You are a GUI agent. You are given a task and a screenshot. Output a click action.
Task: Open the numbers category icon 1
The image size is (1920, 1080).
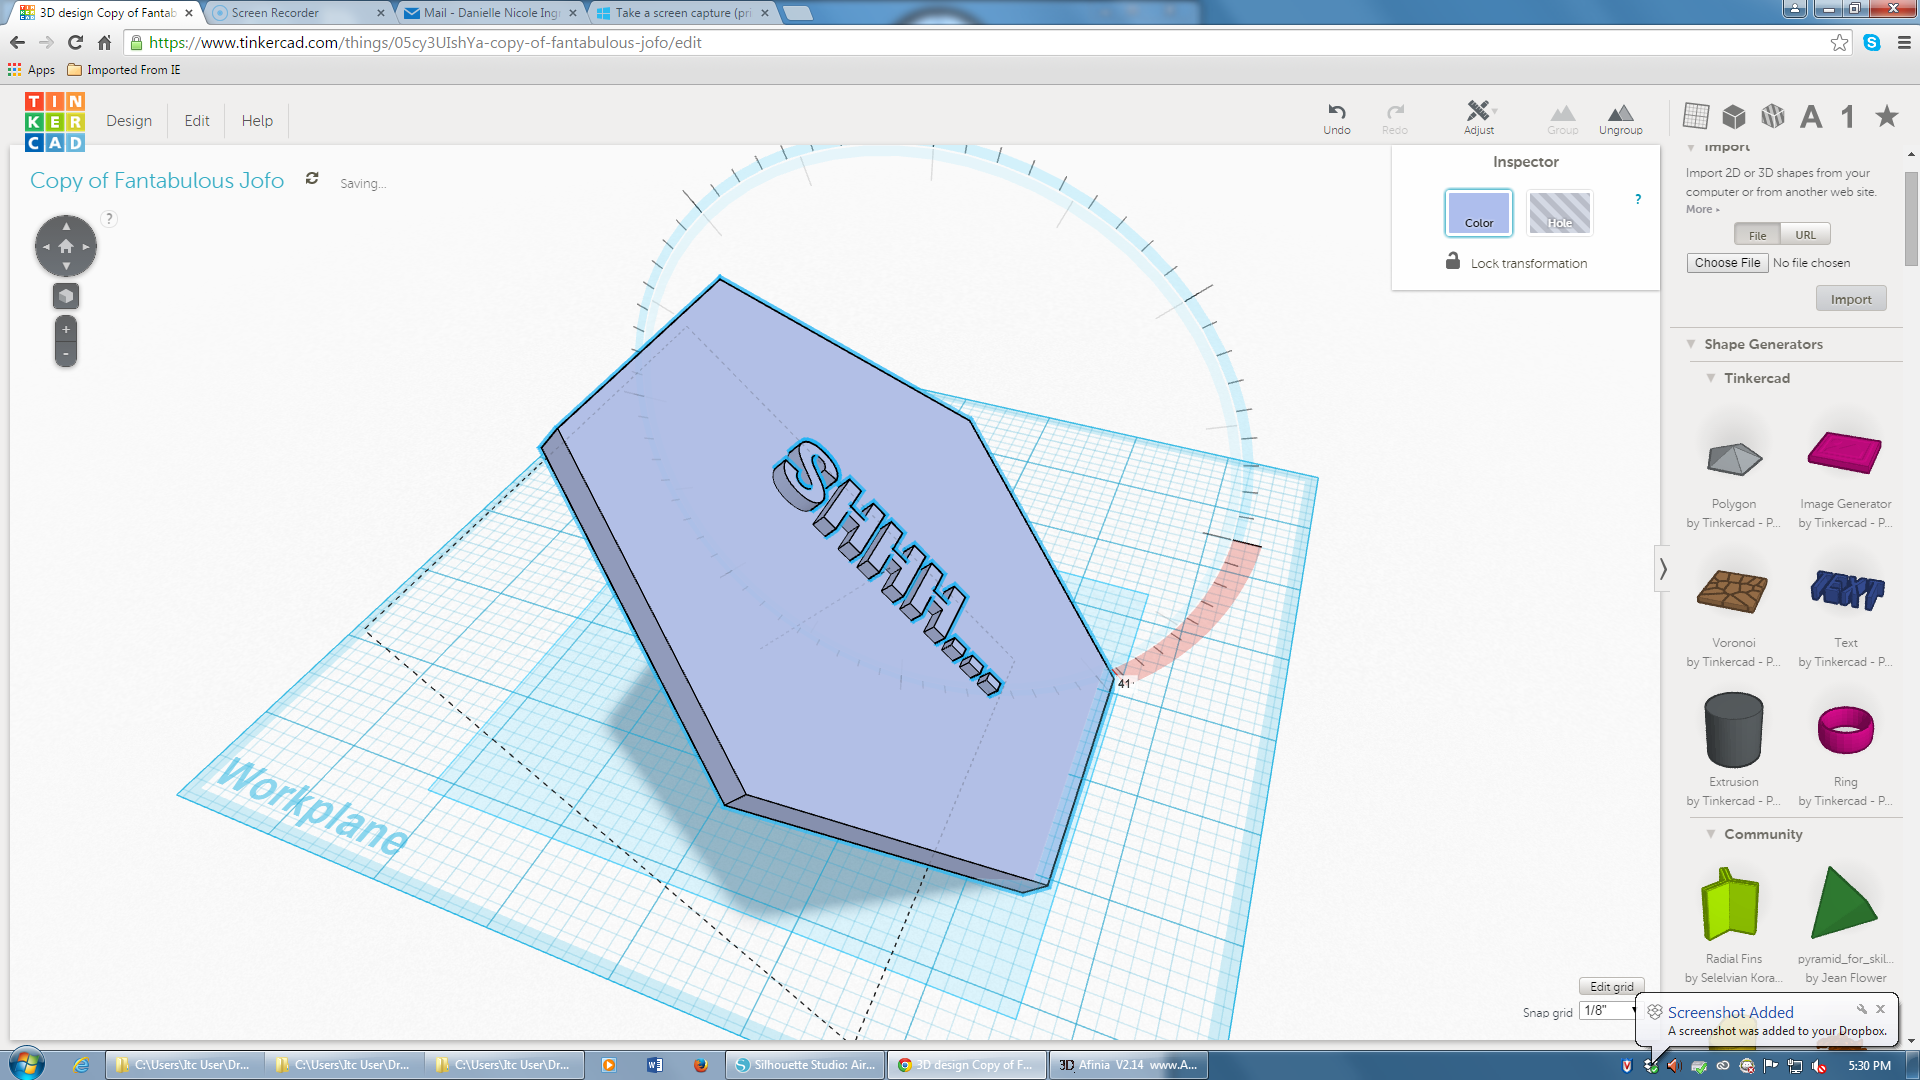1848,116
